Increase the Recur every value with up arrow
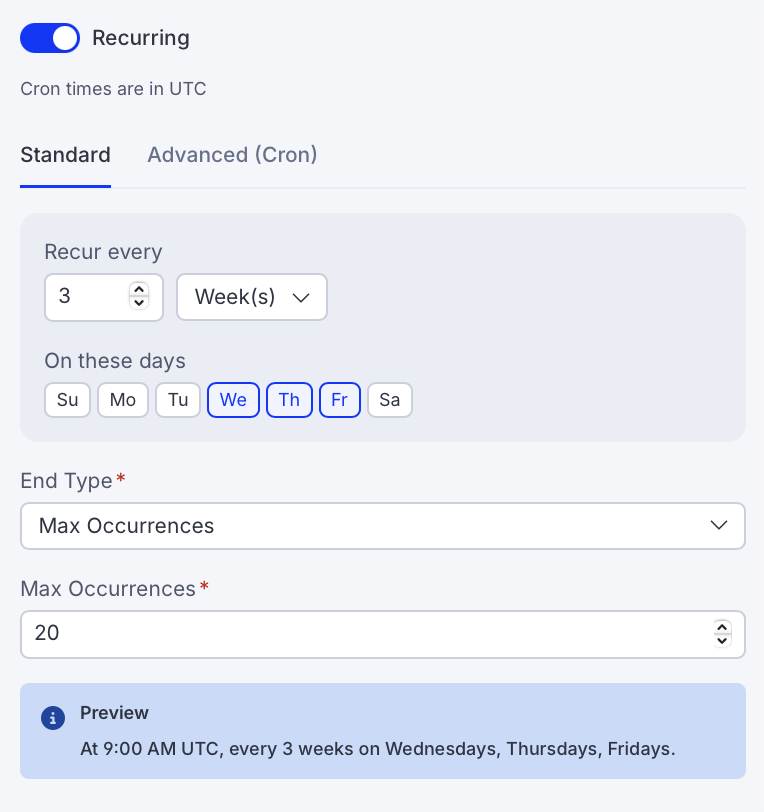The width and height of the screenshot is (764, 812). (x=139, y=291)
